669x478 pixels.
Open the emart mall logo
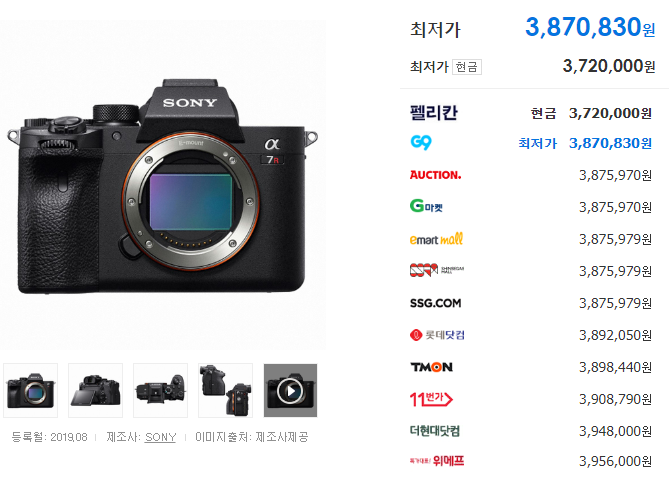436,239
